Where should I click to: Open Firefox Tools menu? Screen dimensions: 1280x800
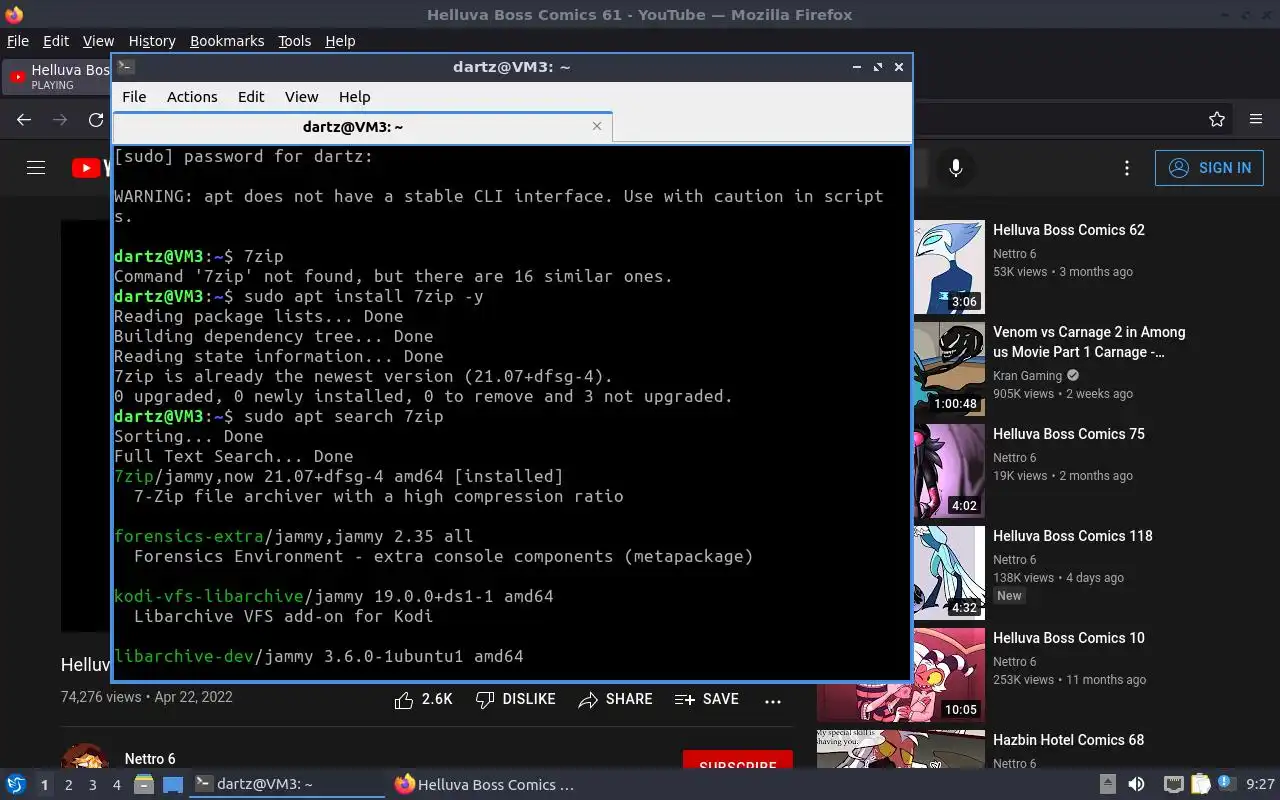(x=295, y=41)
